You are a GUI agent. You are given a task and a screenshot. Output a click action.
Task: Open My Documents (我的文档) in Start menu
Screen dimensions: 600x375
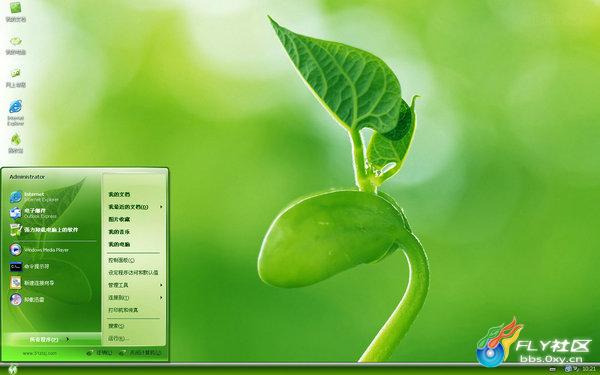point(119,194)
